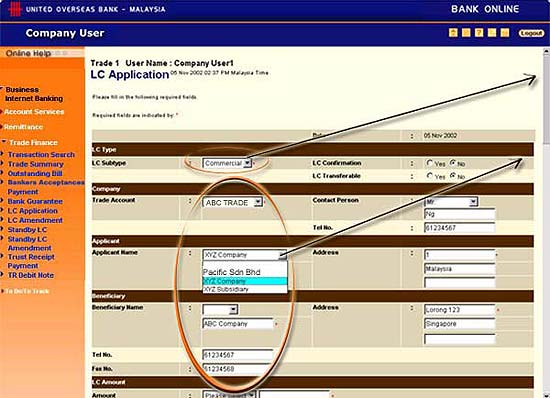
Task: Open Contact Person title Mr dropdown
Action: 451,202
